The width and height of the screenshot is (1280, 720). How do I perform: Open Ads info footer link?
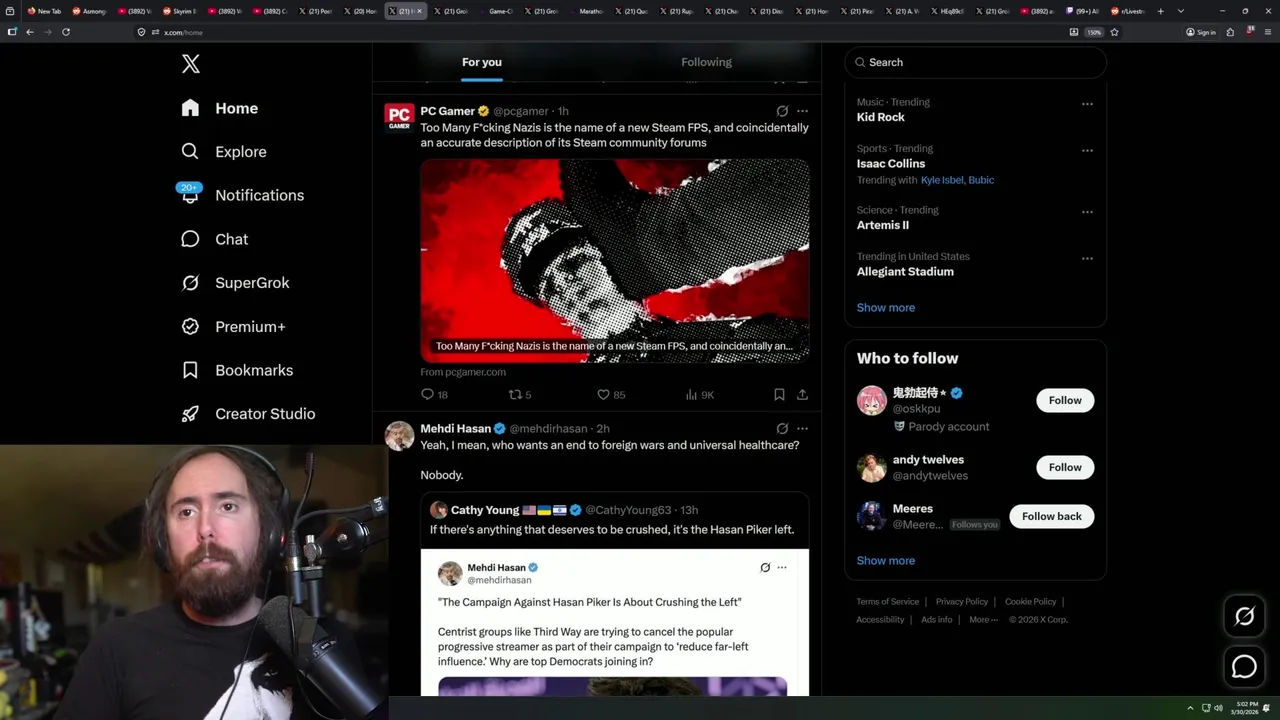[x=937, y=620]
